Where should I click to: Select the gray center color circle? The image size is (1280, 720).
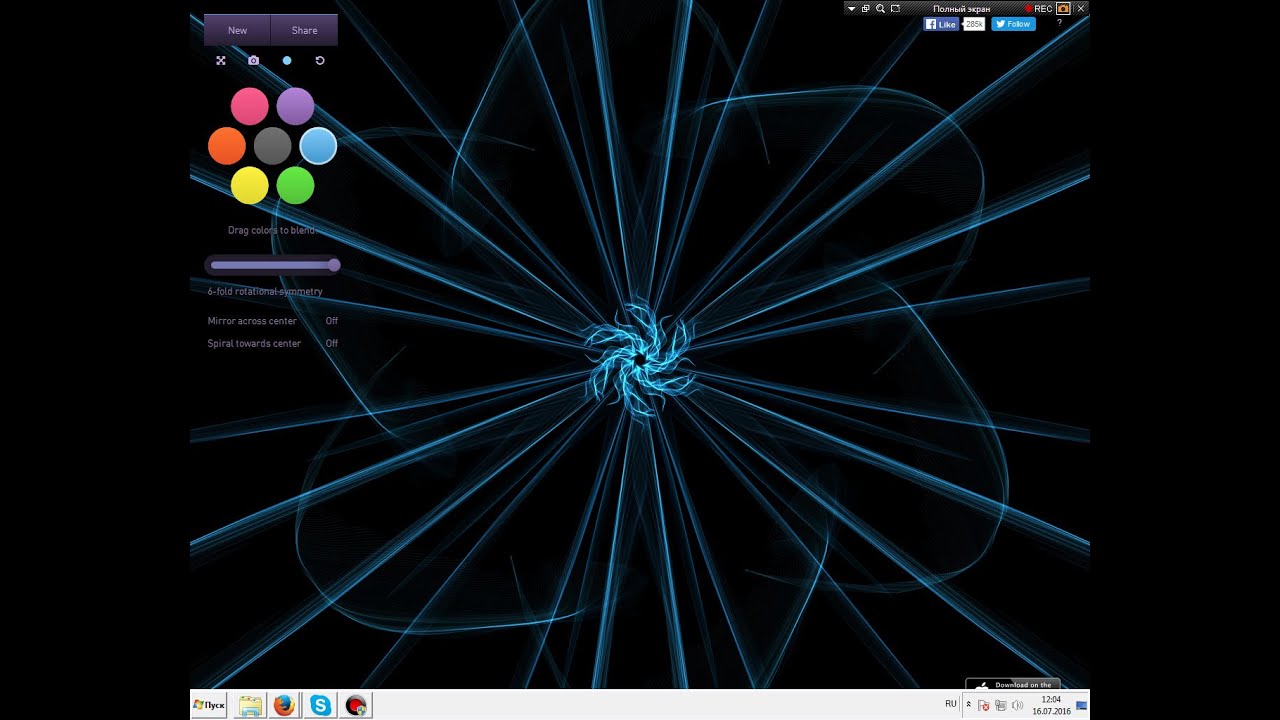pos(272,146)
